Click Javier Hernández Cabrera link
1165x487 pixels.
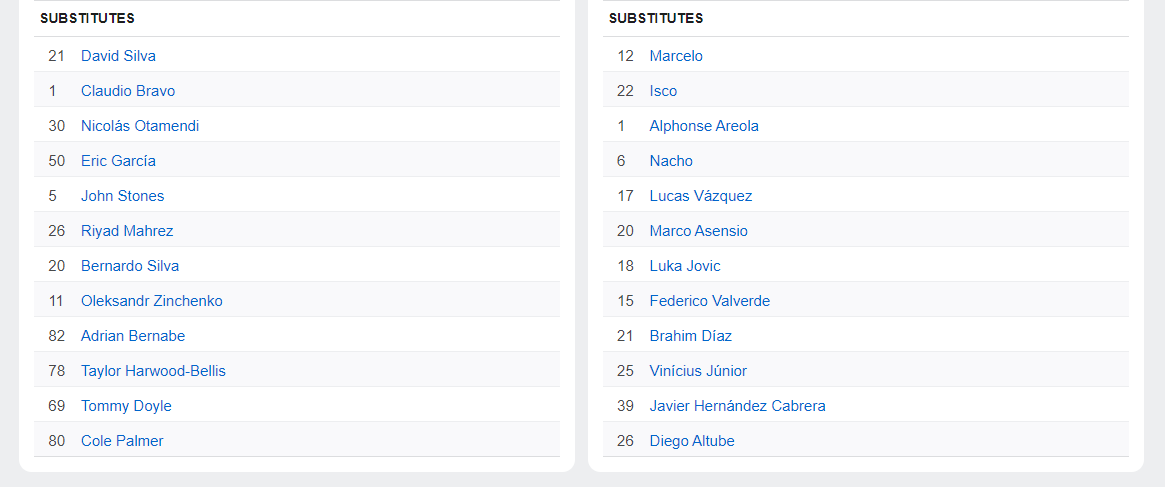point(737,406)
